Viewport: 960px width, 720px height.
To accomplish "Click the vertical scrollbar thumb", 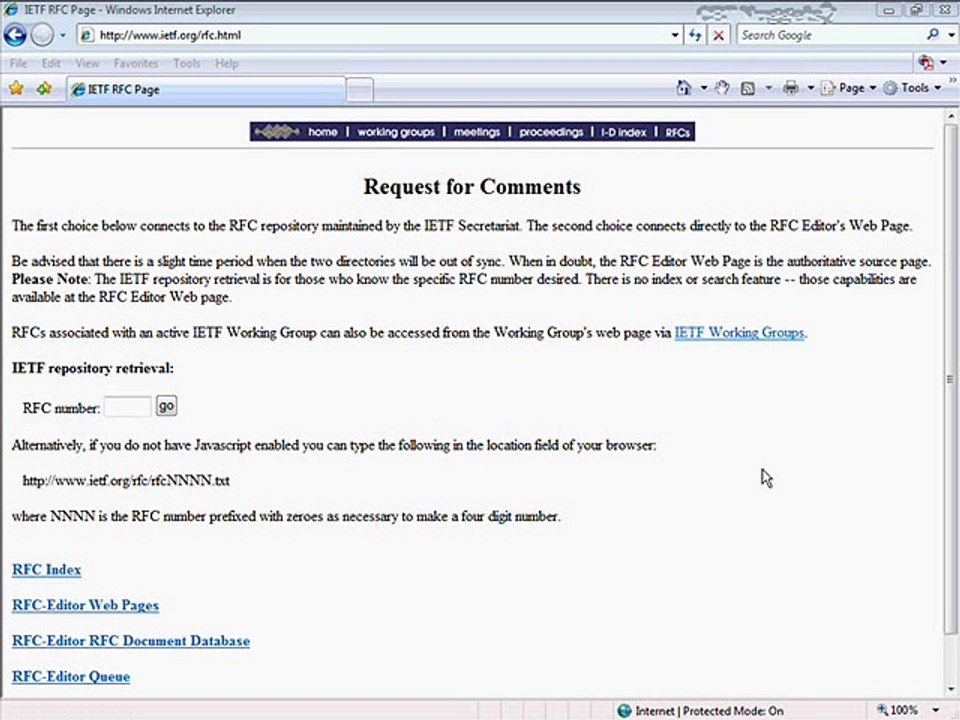I will click(x=950, y=379).
